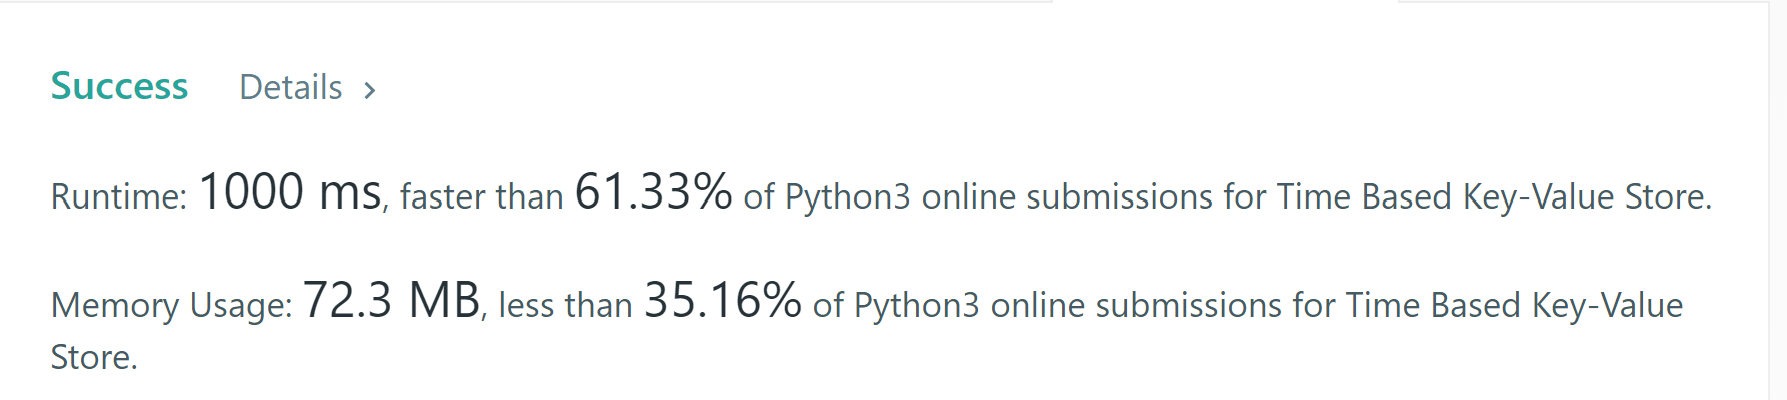Click the Memory Usage label
1787x400 pixels.
(171, 305)
